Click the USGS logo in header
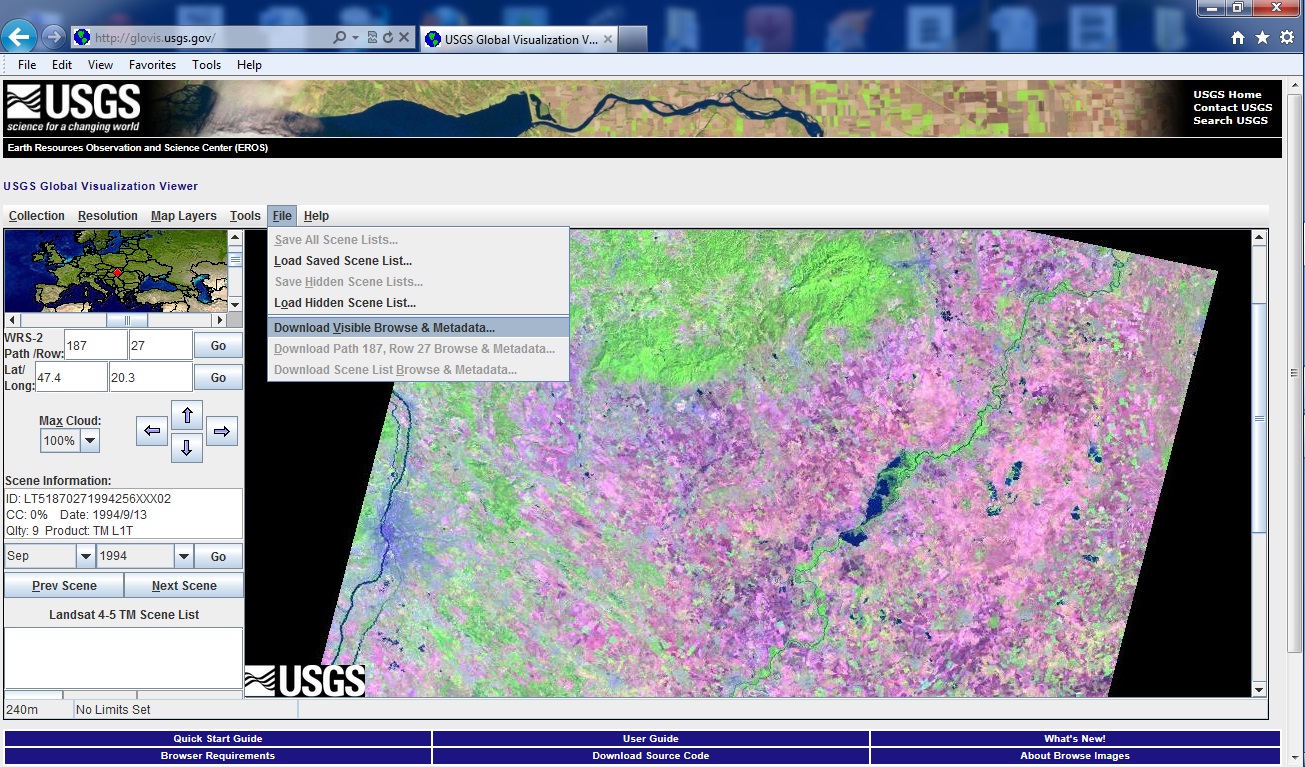 pos(73,108)
